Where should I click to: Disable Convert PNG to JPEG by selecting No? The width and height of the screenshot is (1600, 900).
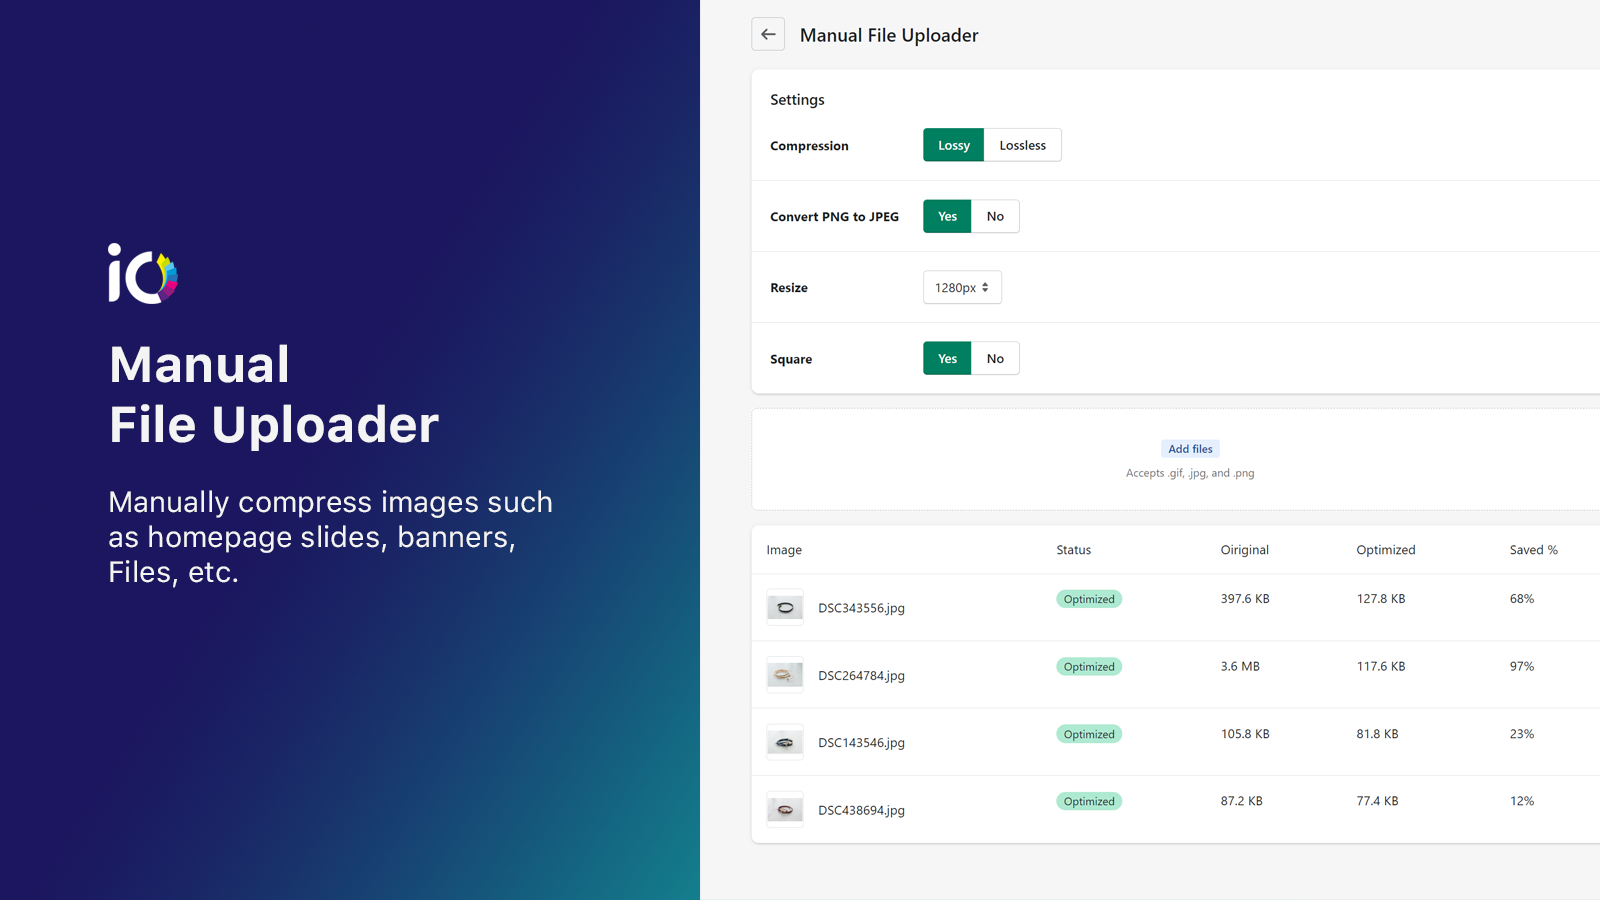[x=995, y=216]
